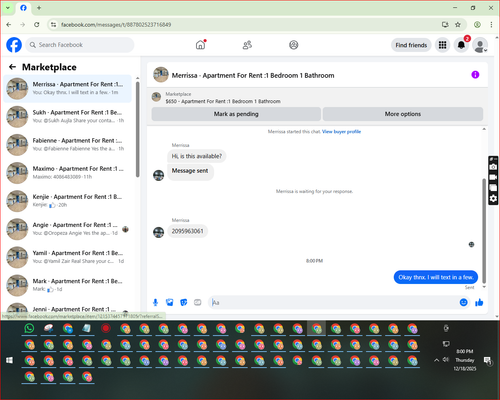Click Merrissa sender avatar beside phone number
The width and height of the screenshot is (500, 400).
pyautogui.click(x=158, y=232)
